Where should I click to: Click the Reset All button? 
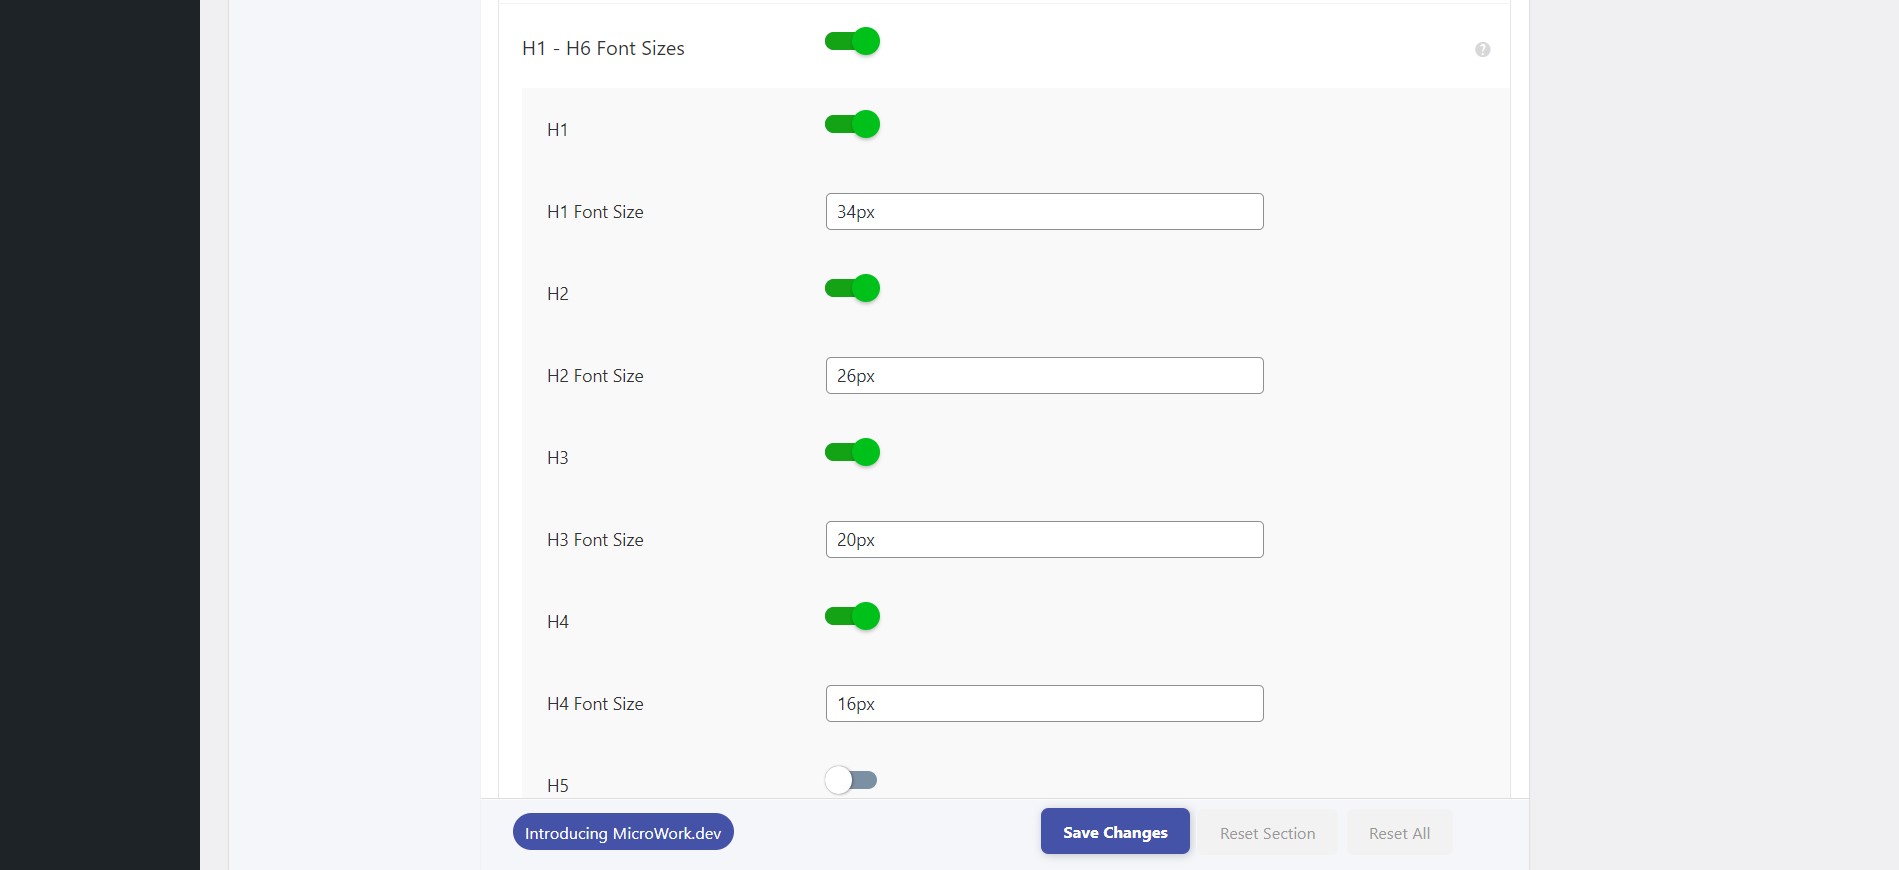coord(1399,833)
